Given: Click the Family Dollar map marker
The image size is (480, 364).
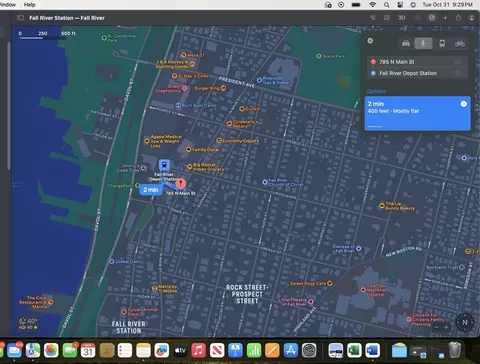Looking at the screenshot, I should pos(188,149).
